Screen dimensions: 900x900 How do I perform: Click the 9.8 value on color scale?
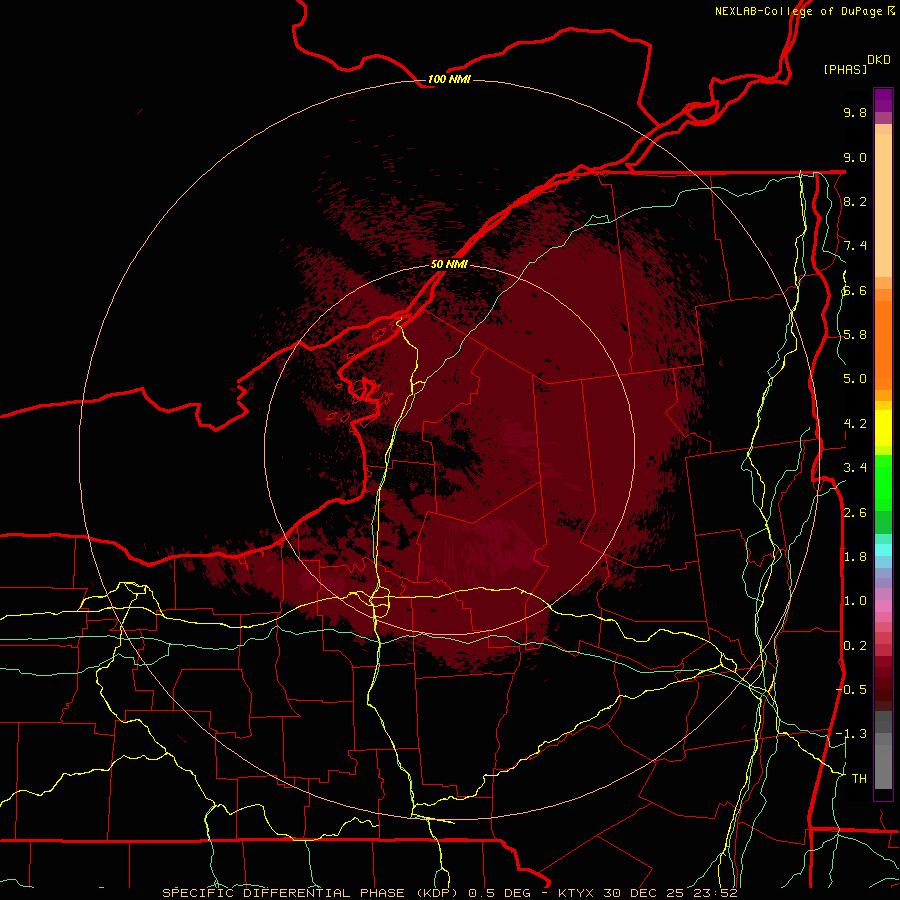click(x=855, y=112)
